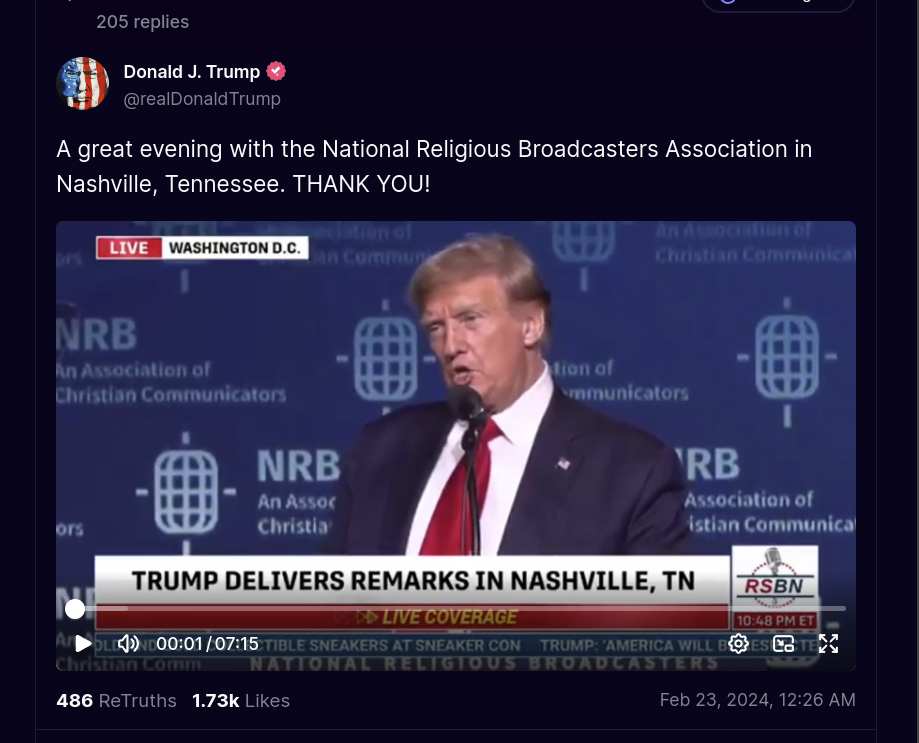This screenshot has height=743, width=919.
Task: View the 486 ReTruths list
Action: pyautogui.click(x=116, y=700)
